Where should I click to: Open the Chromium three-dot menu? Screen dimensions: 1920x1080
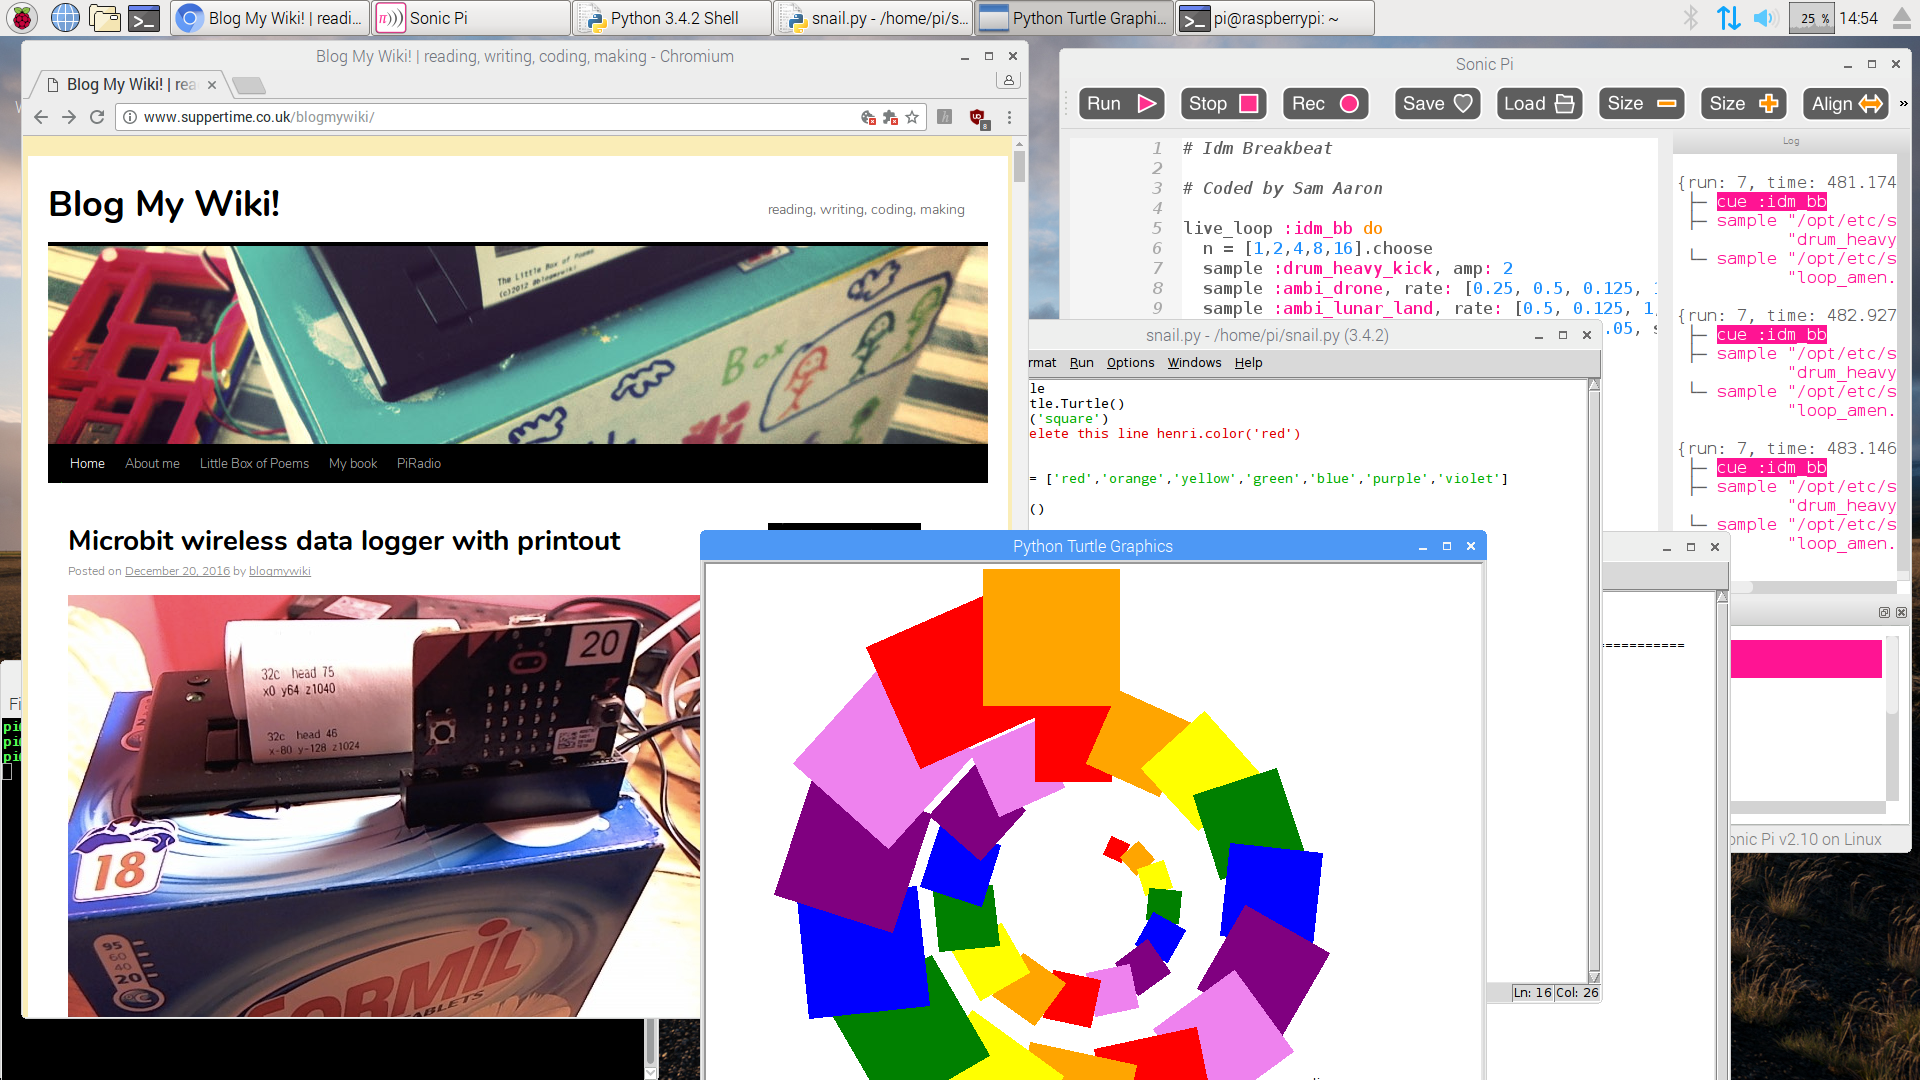pyautogui.click(x=1009, y=118)
